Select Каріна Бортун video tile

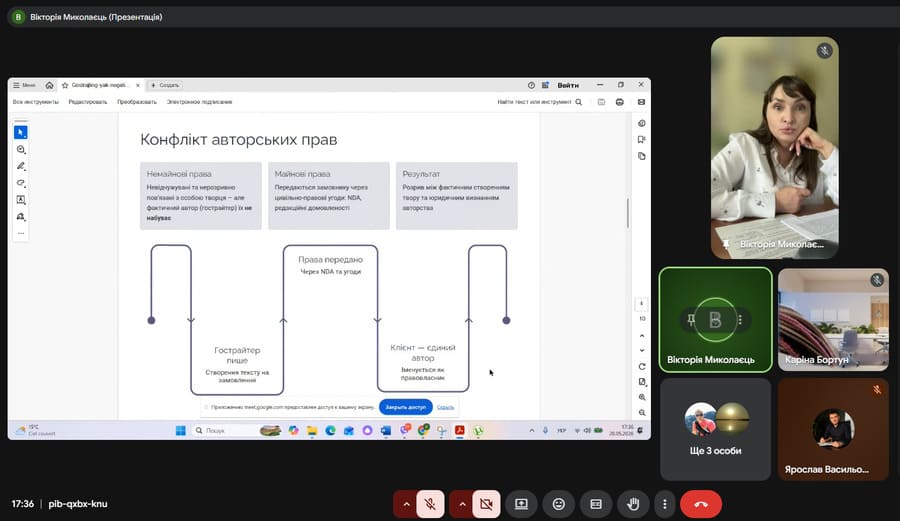pos(833,319)
